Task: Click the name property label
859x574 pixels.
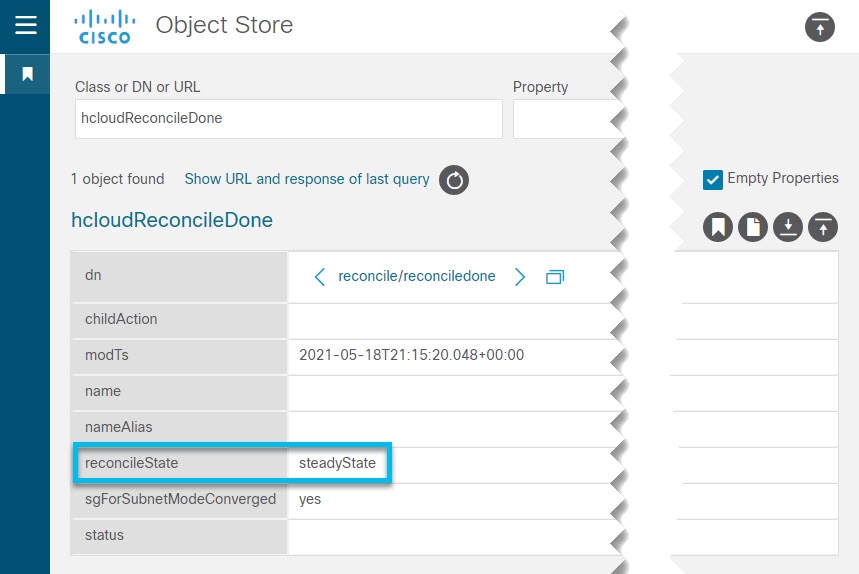Action: [102, 391]
